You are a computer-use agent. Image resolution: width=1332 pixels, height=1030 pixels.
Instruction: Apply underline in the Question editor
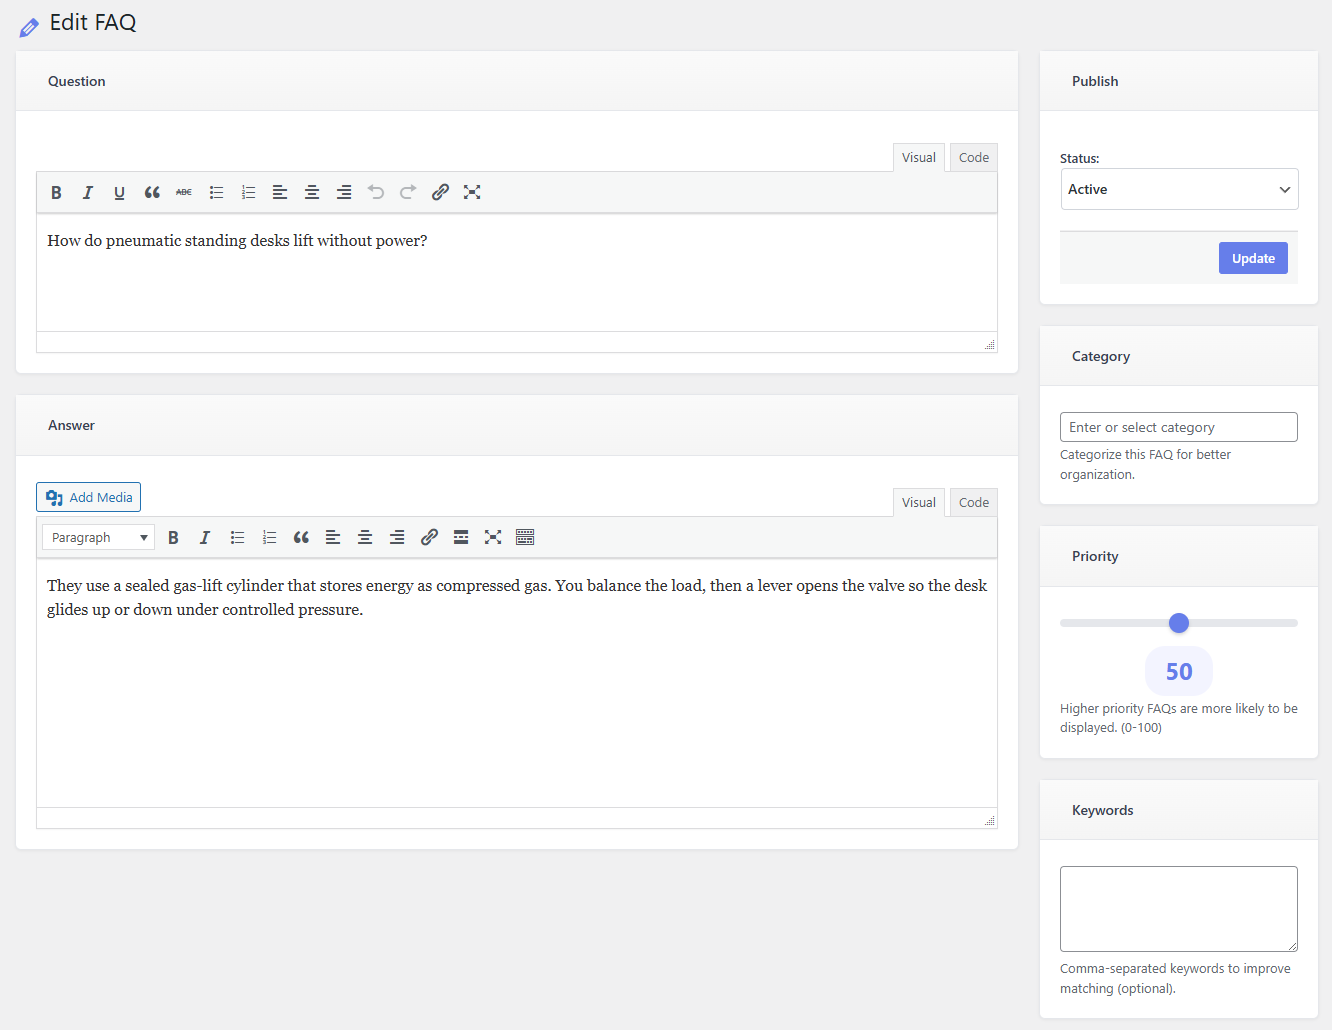tap(119, 192)
